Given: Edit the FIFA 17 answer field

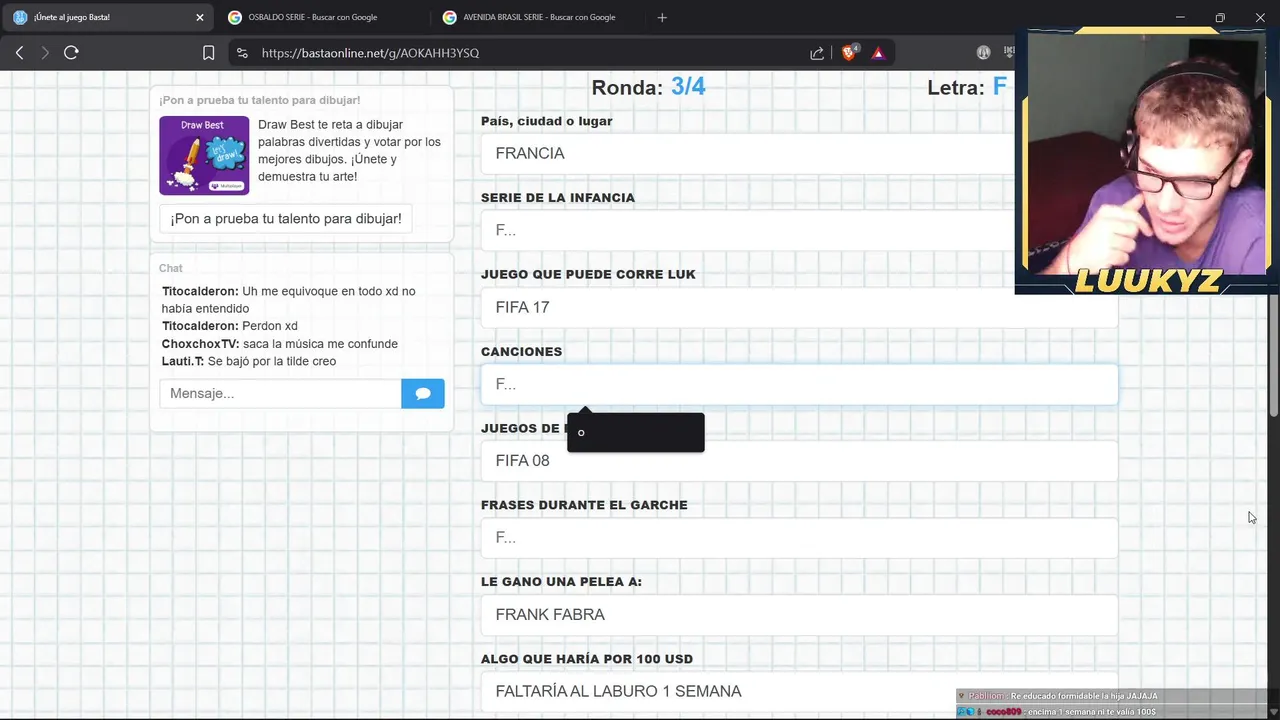Looking at the screenshot, I should tap(799, 307).
